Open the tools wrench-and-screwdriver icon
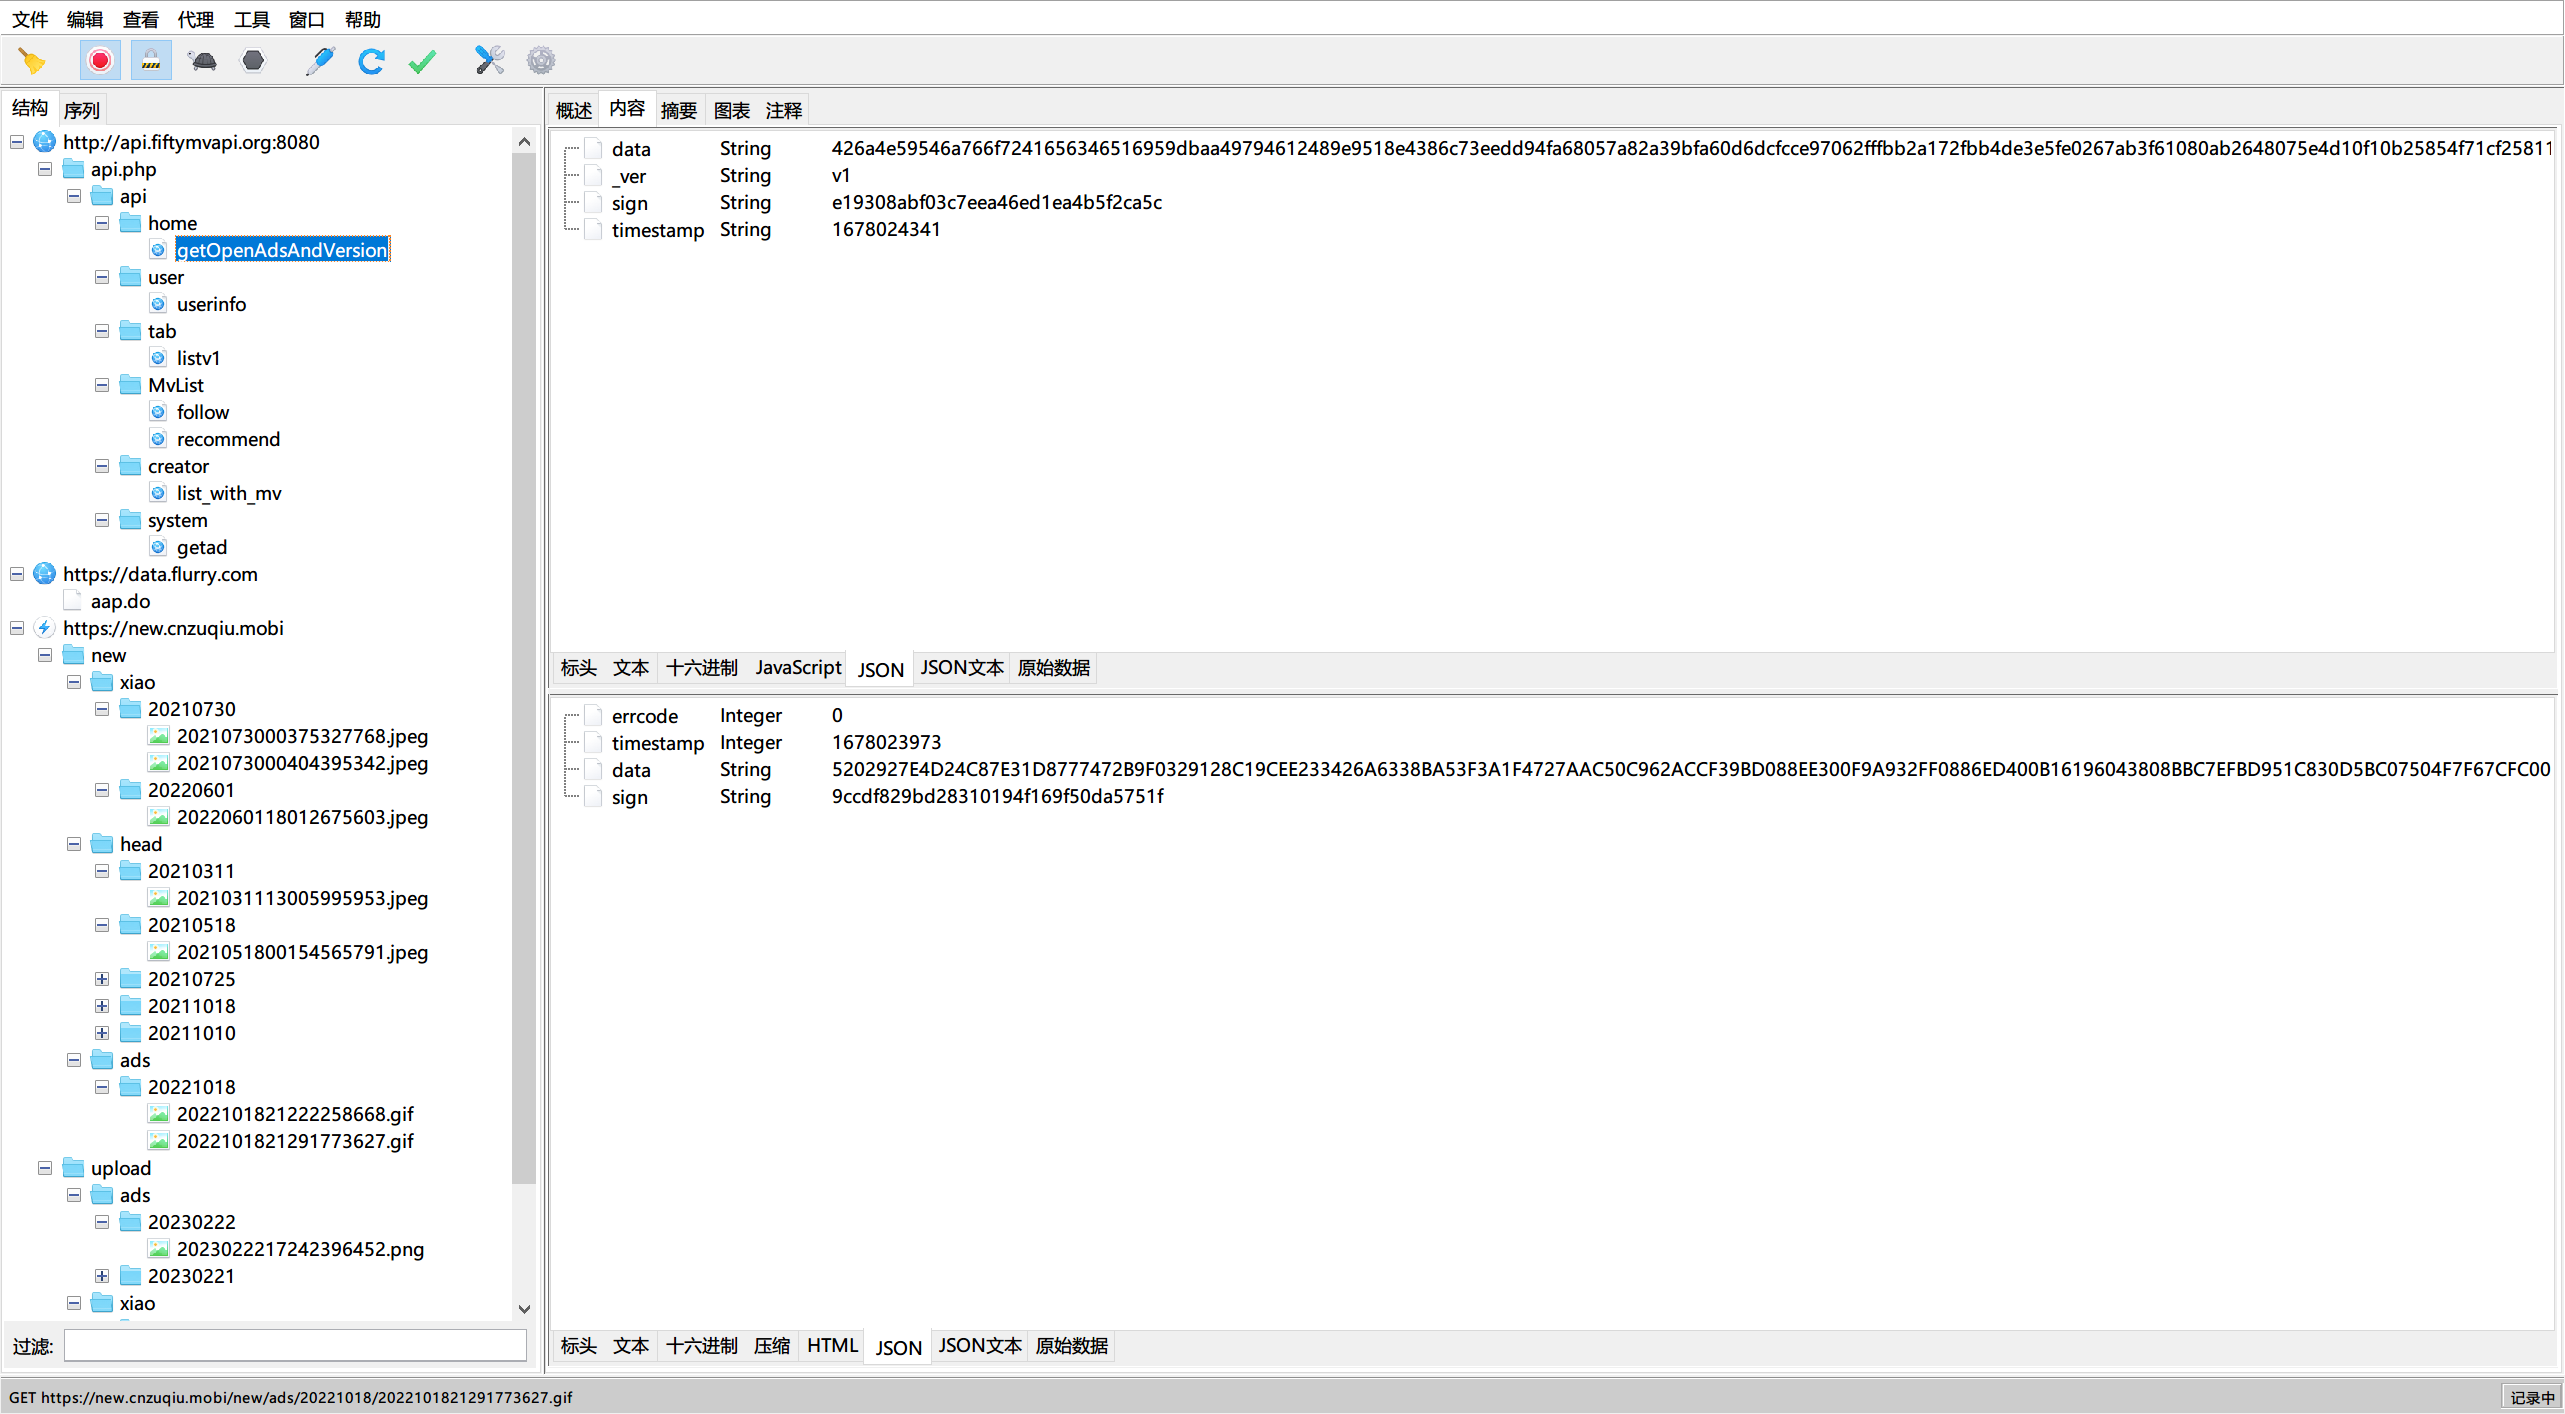Viewport: 2565px width, 1414px height. [489, 61]
